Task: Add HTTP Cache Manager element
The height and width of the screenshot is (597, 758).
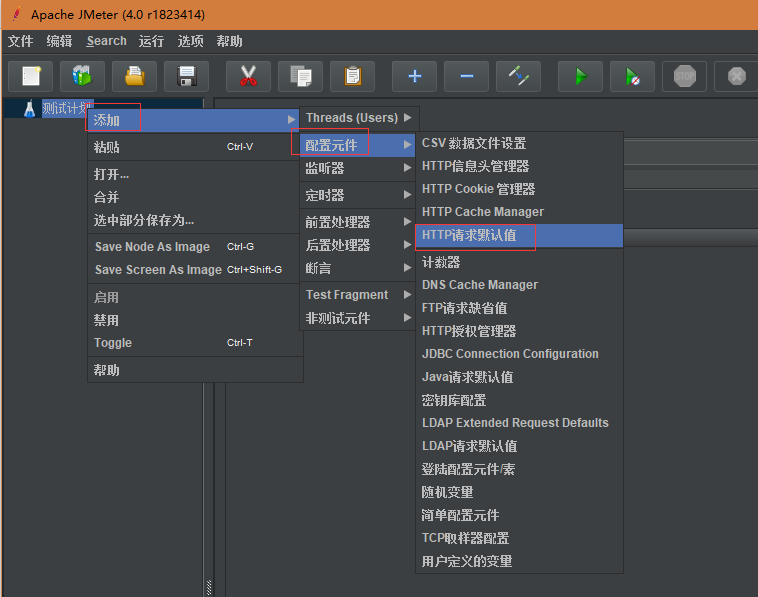Action: click(519, 212)
